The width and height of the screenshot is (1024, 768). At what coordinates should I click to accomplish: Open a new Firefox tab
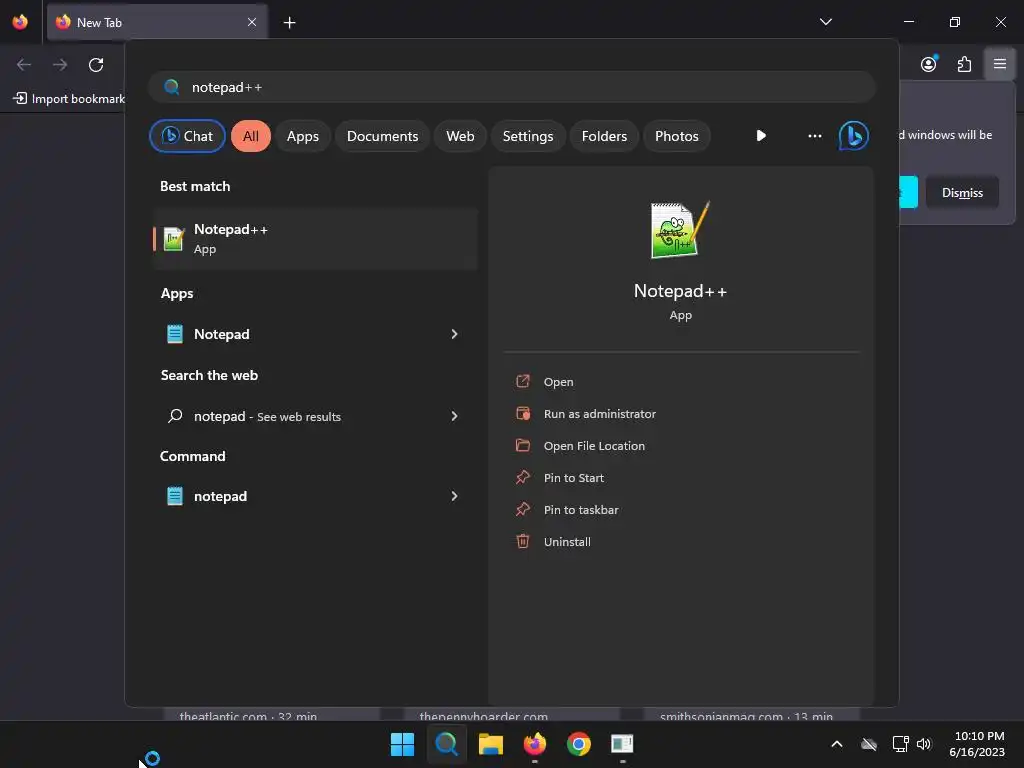289,23
